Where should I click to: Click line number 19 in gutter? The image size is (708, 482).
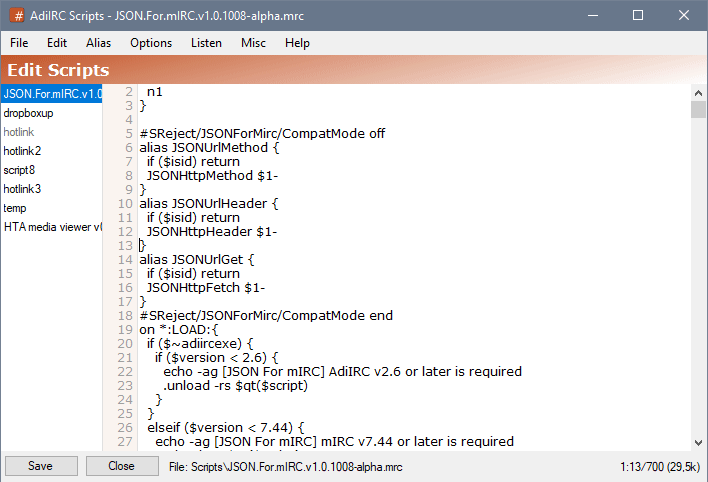point(125,330)
